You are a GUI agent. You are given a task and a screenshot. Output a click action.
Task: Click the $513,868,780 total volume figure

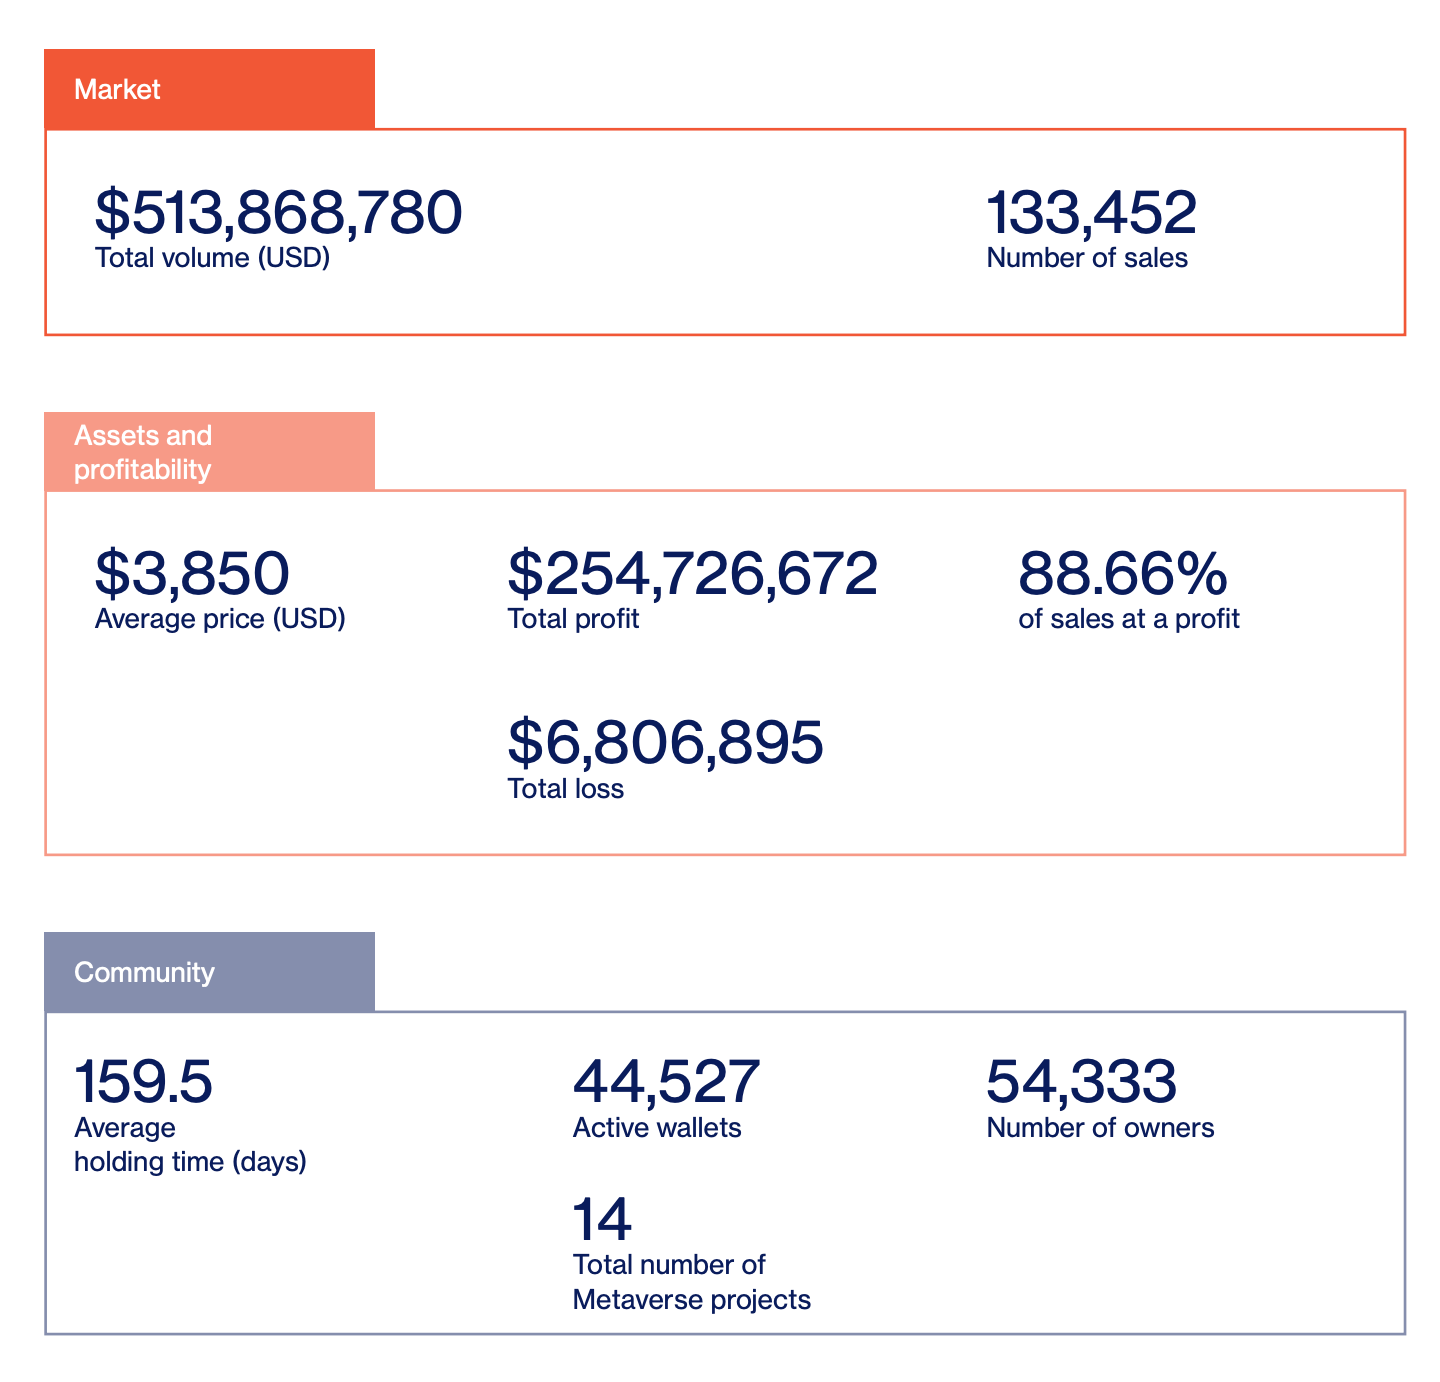(278, 212)
